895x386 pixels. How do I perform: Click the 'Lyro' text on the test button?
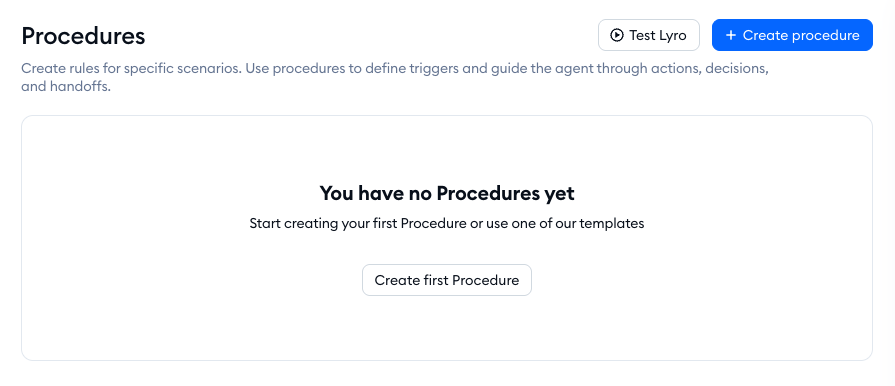(x=673, y=35)
